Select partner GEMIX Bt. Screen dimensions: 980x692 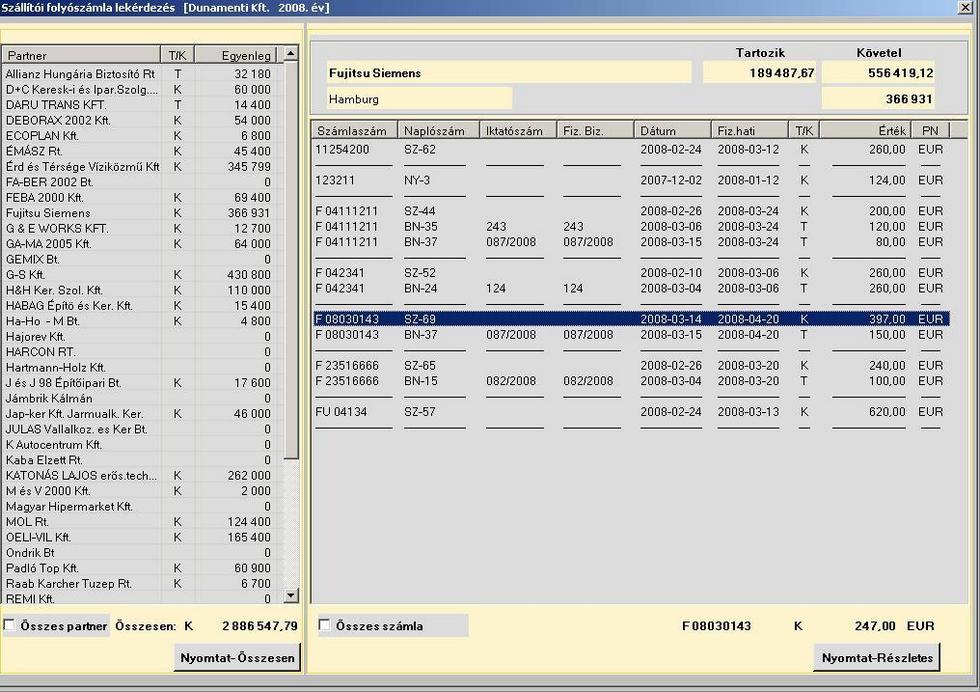[142, 259]
